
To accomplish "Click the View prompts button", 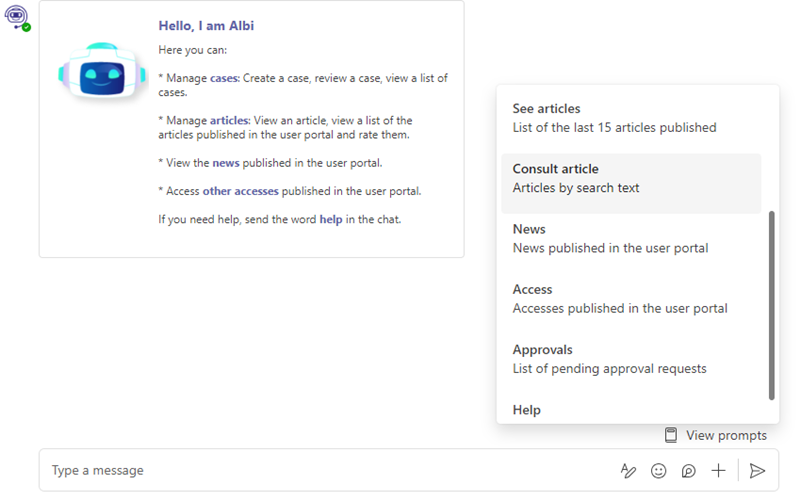I will click(x=716, y=435).
